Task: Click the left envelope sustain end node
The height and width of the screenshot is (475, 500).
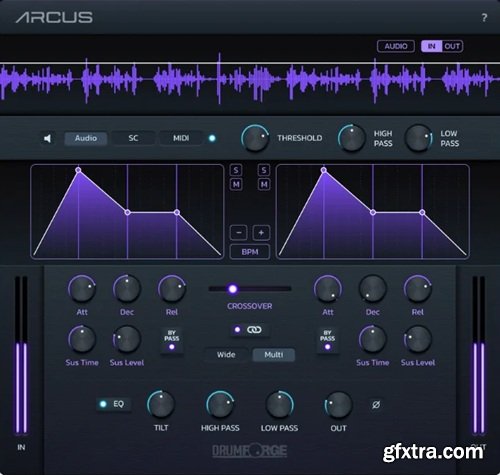Action: pos(177,212)
